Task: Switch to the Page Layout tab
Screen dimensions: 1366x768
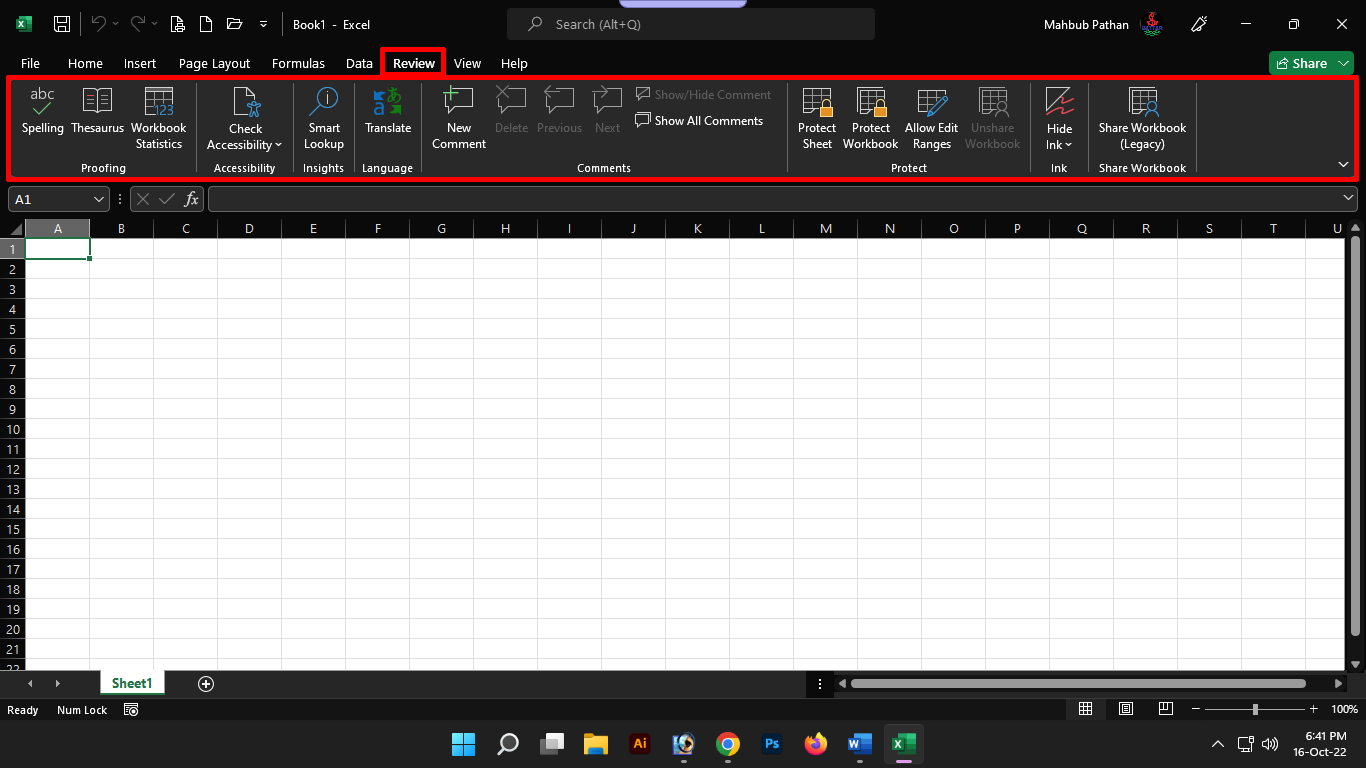Action: coord(214,63)
